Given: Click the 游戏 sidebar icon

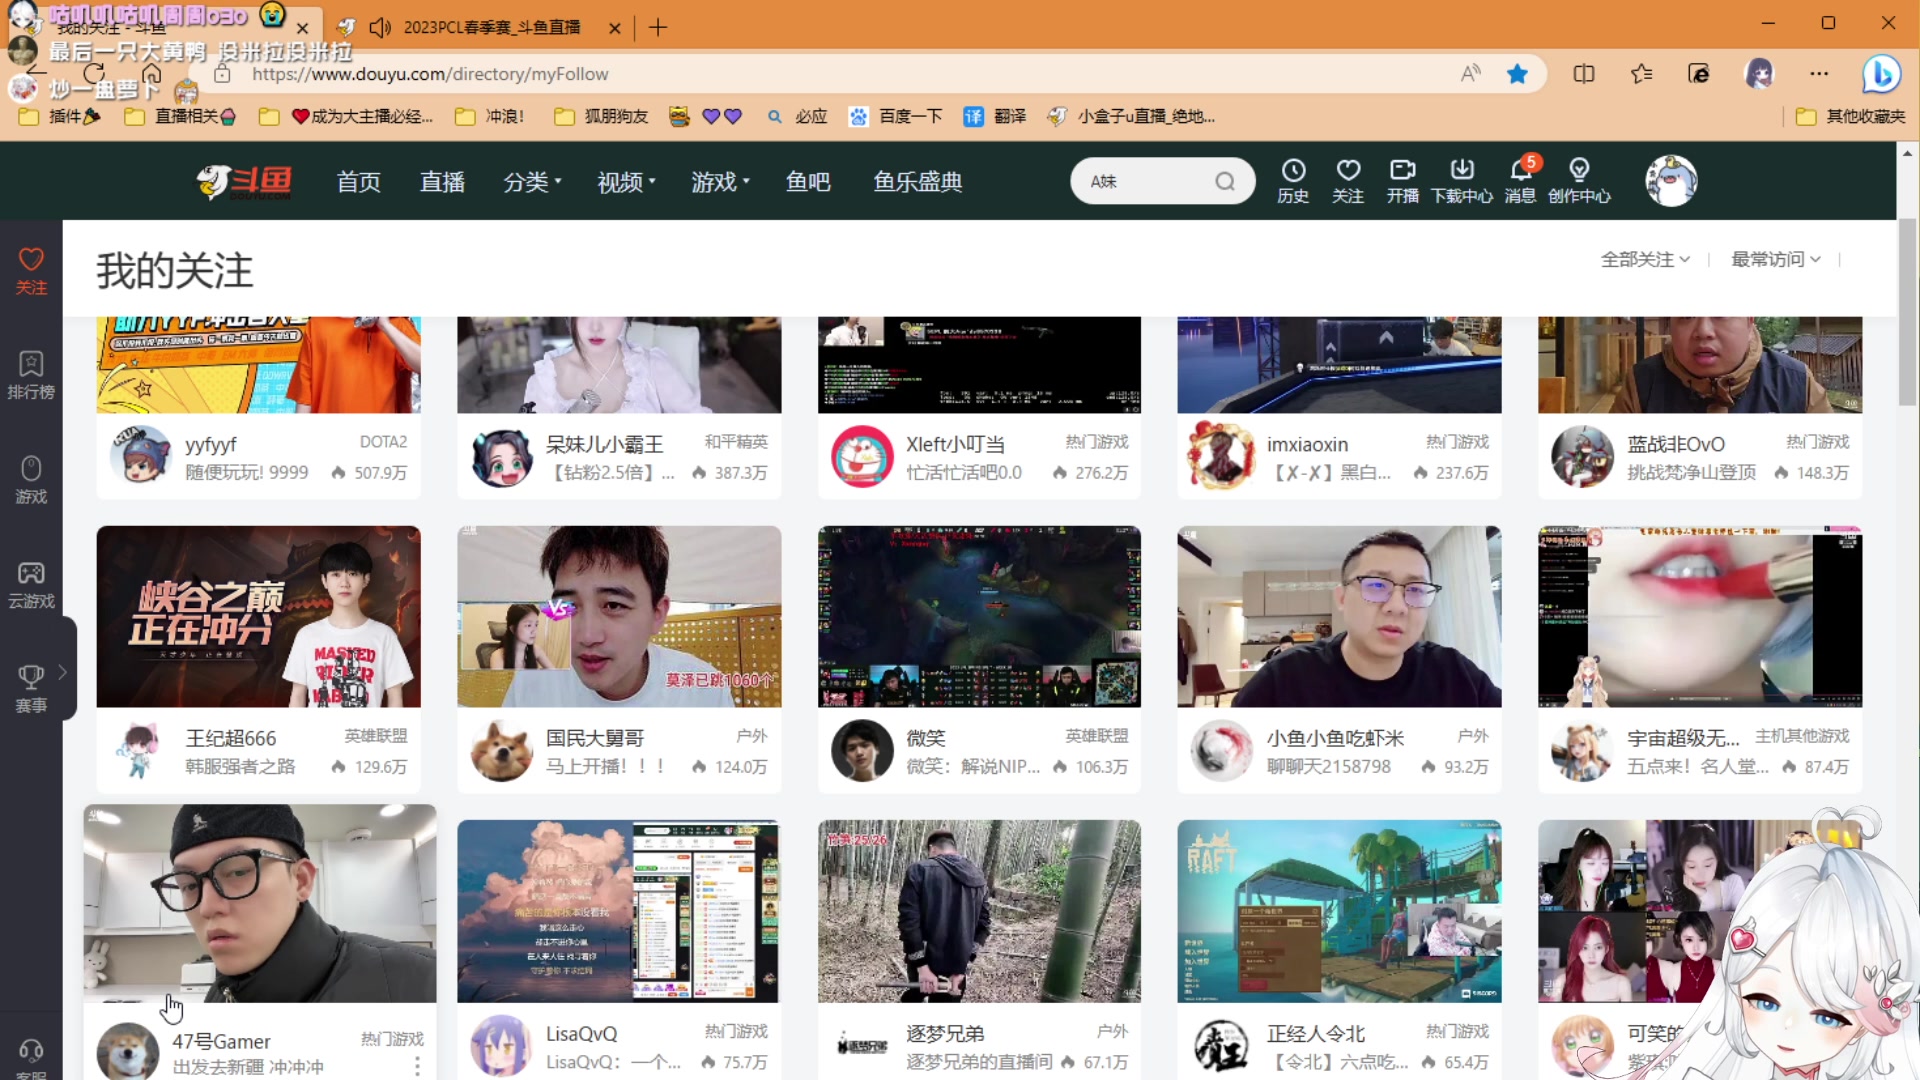Looking at the screenshot, I should [30, 477].
